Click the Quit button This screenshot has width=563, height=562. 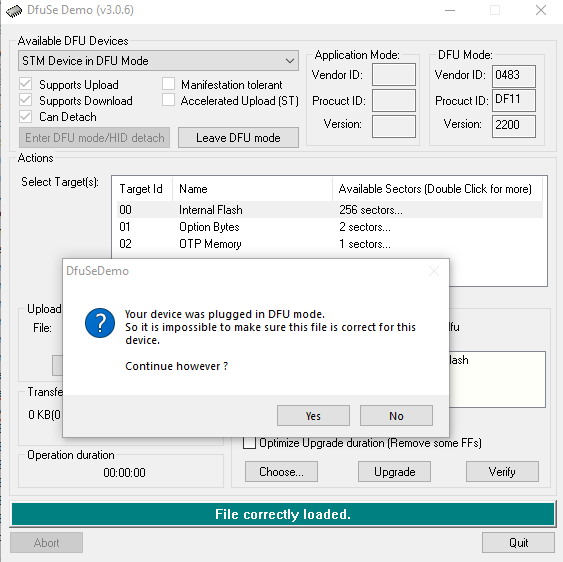518,543
